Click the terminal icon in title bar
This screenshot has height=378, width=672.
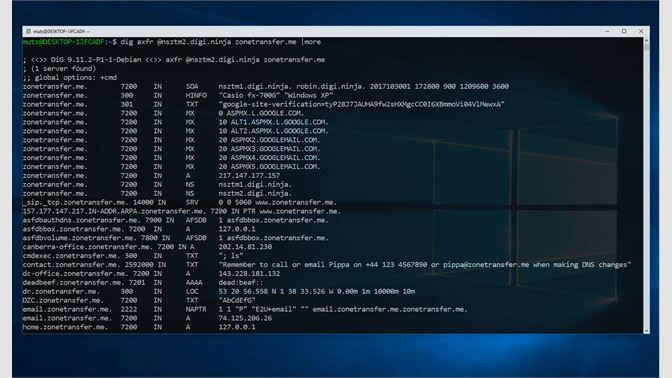click(28, 31)
